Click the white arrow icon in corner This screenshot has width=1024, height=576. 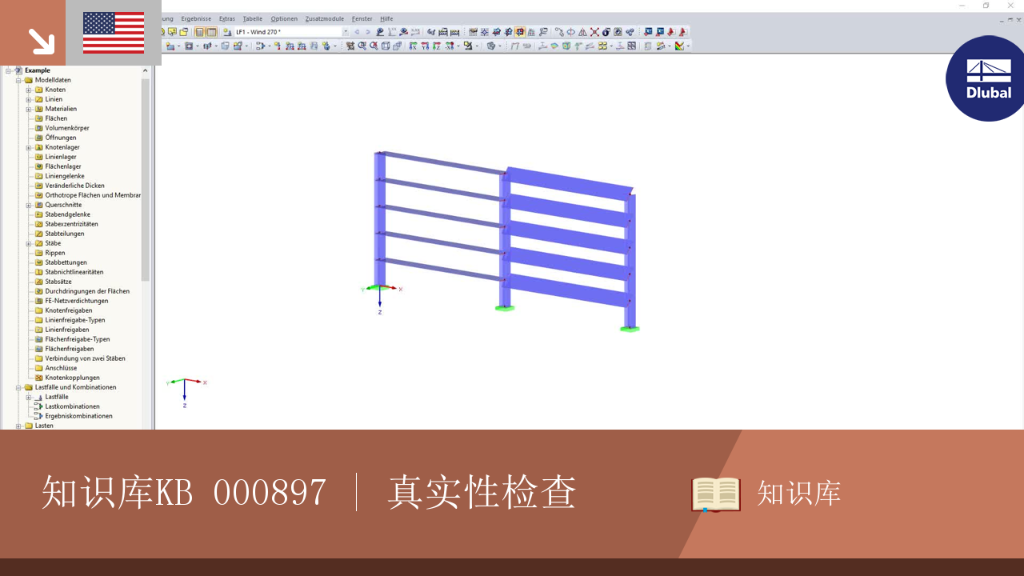(41, 41)
